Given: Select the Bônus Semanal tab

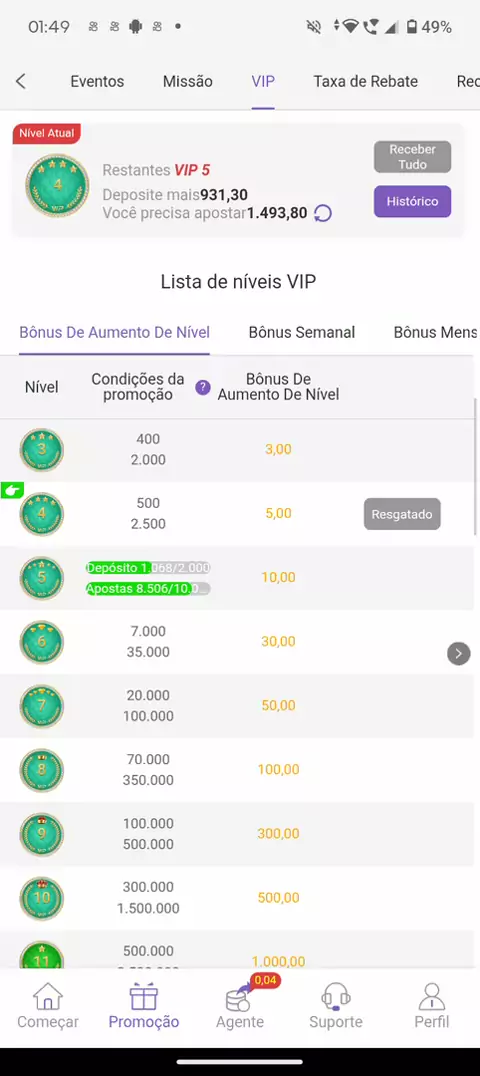Looking at the screenshot, I should point(301,333).
